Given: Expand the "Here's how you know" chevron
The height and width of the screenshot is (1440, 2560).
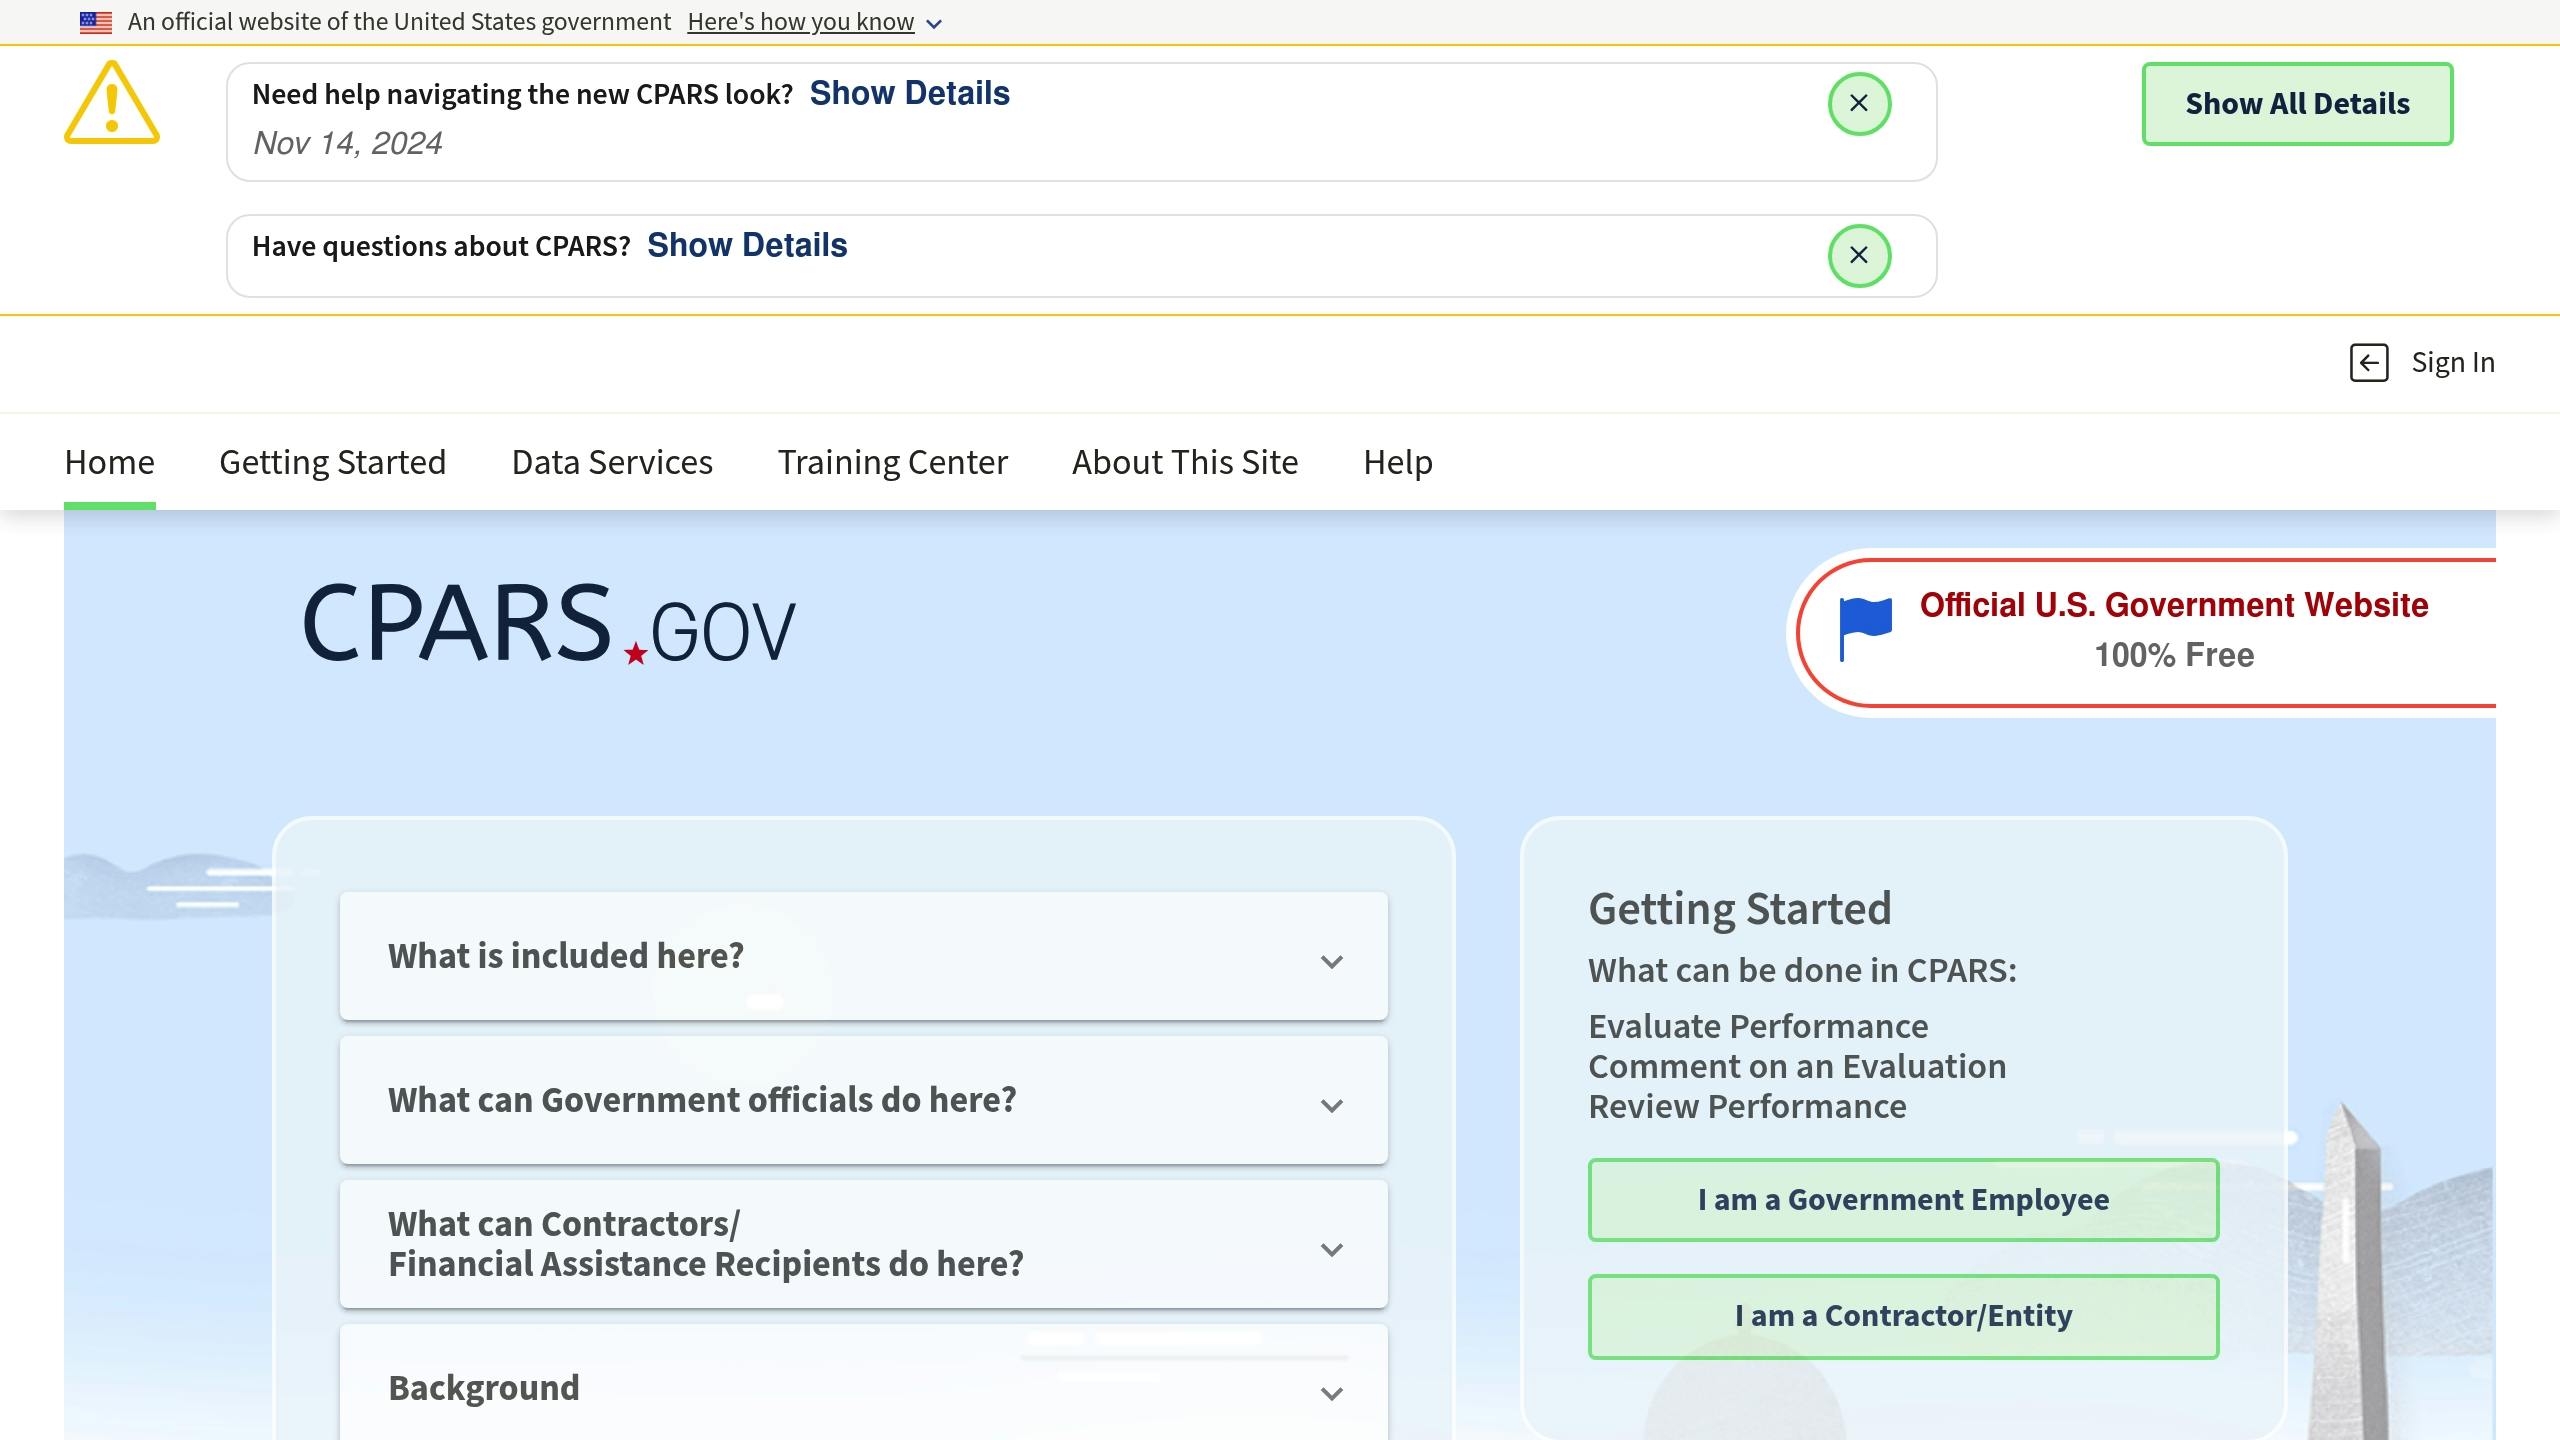Looking at the screenshot, I should click(934, 24).
